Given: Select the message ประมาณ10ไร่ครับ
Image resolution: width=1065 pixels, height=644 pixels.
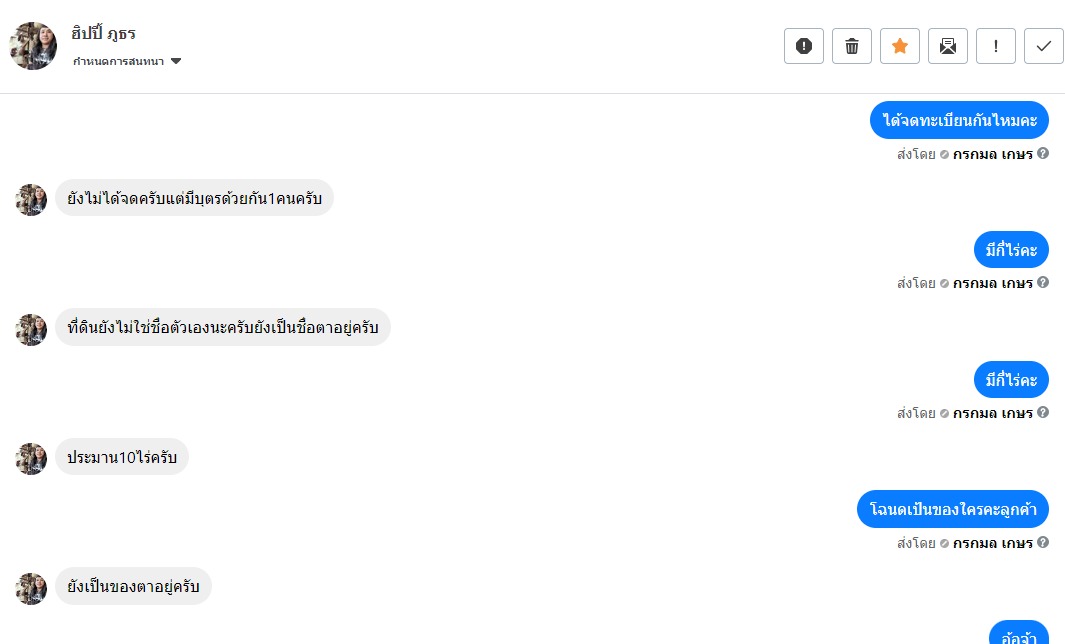Looking at the screenshot, I should [121, 458].
